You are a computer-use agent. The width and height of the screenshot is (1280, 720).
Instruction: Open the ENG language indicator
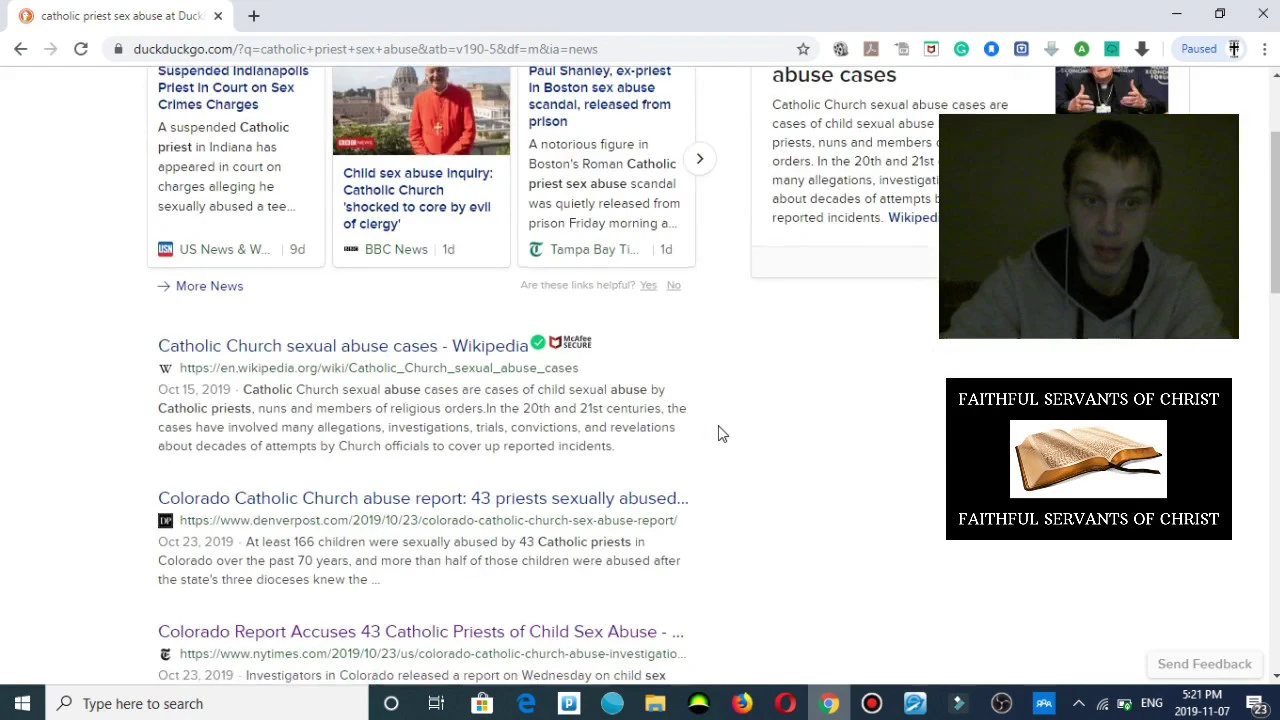1151,704
